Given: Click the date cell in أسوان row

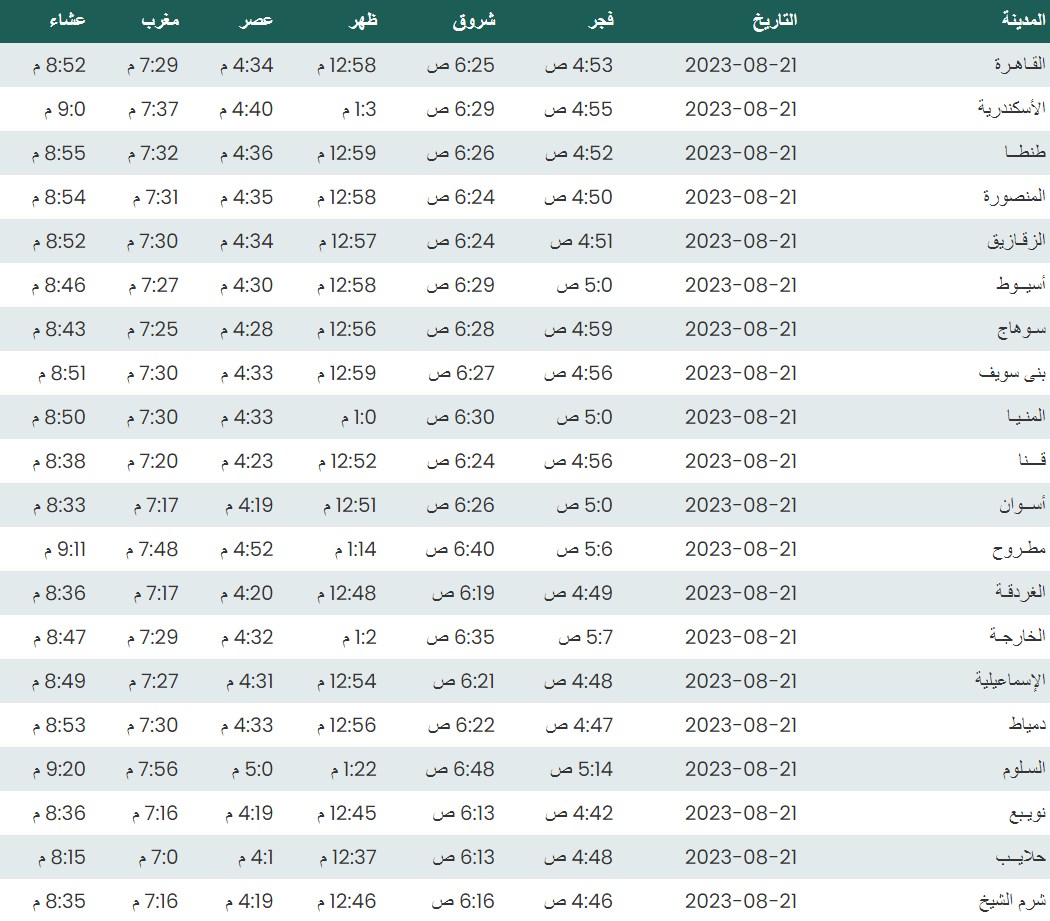Looking at the screenshot, I should click(741, 505).
